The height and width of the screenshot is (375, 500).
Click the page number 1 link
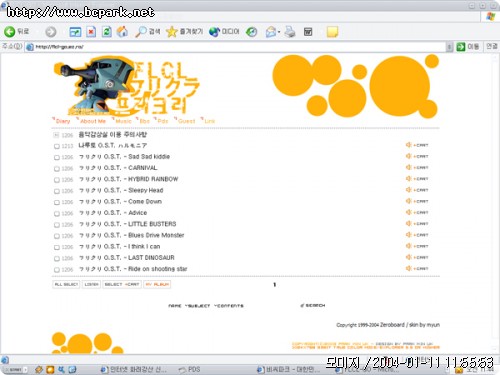coord(274,285)
